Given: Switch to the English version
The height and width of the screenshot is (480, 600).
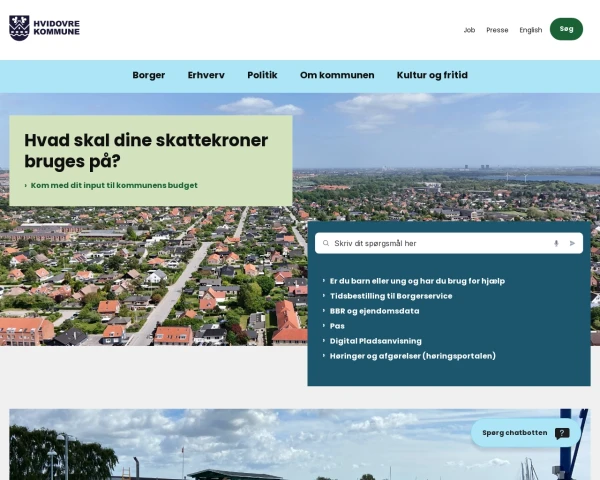Looking at the screenshot, I should (x=530, y=30).
